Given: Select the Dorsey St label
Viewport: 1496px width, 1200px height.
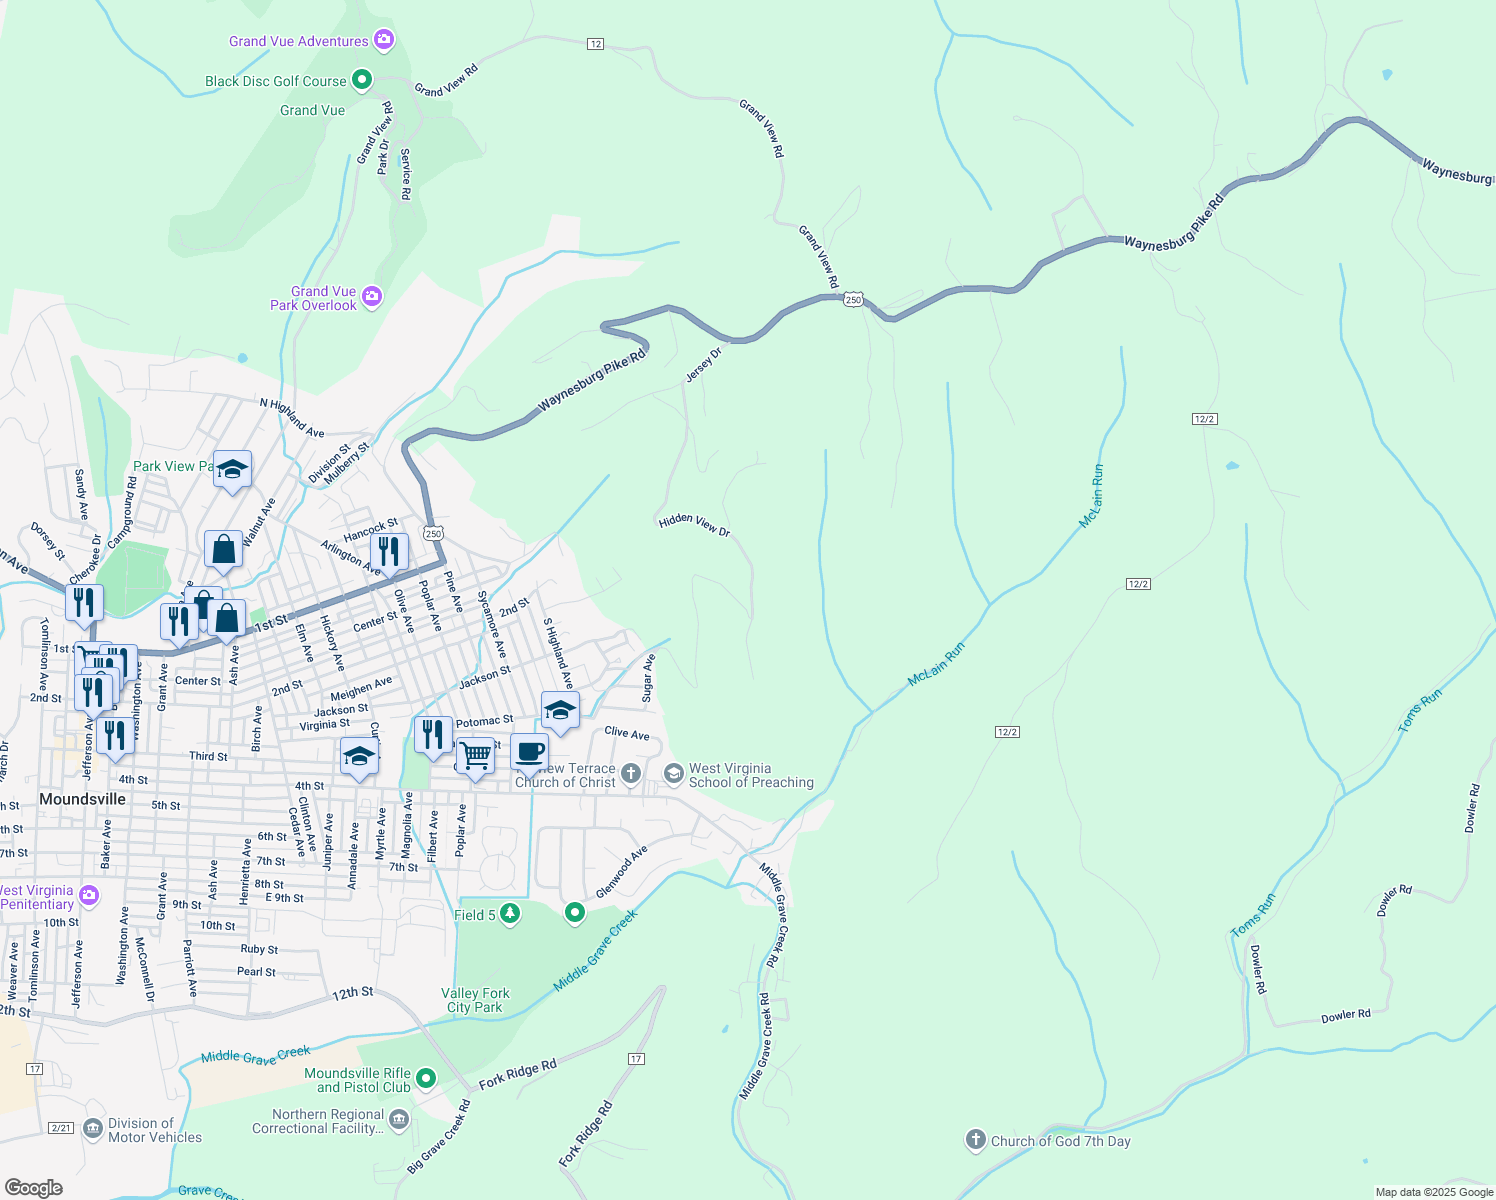Looking at the screenshot, I should 48,541.
